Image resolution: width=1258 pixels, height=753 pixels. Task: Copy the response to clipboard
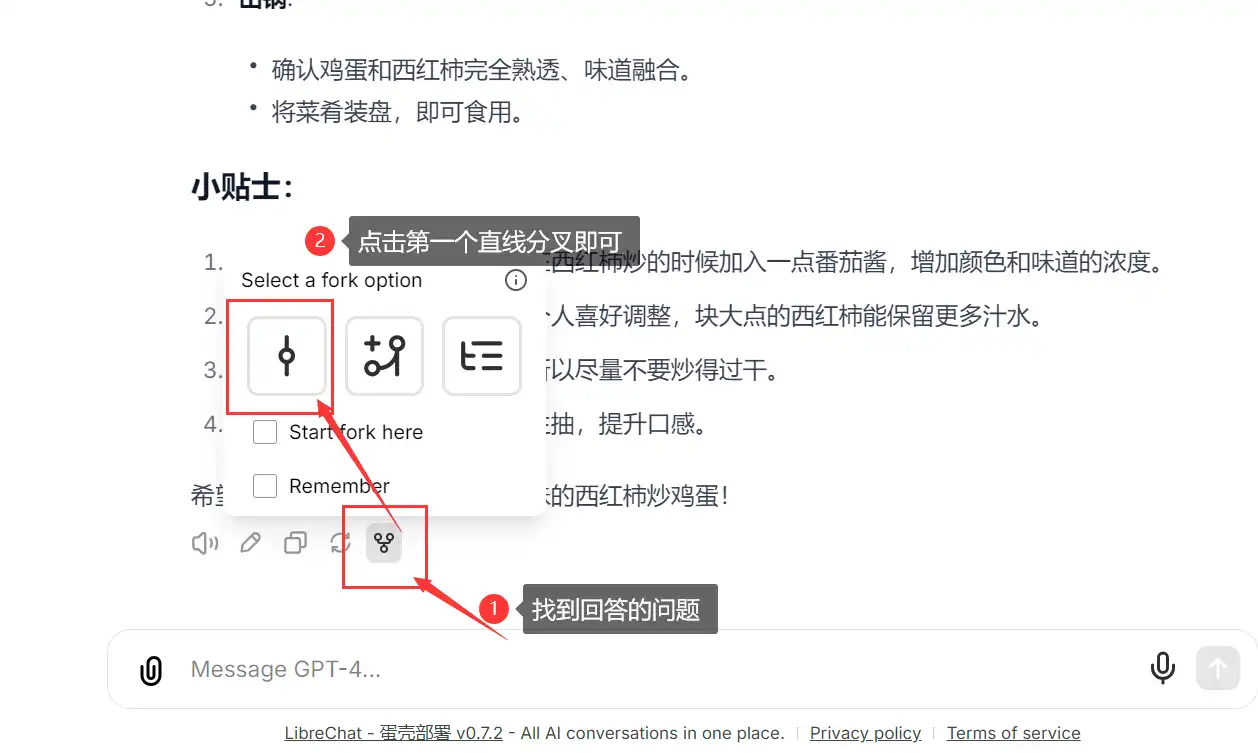pyautogui.click(x=295, y=543)
